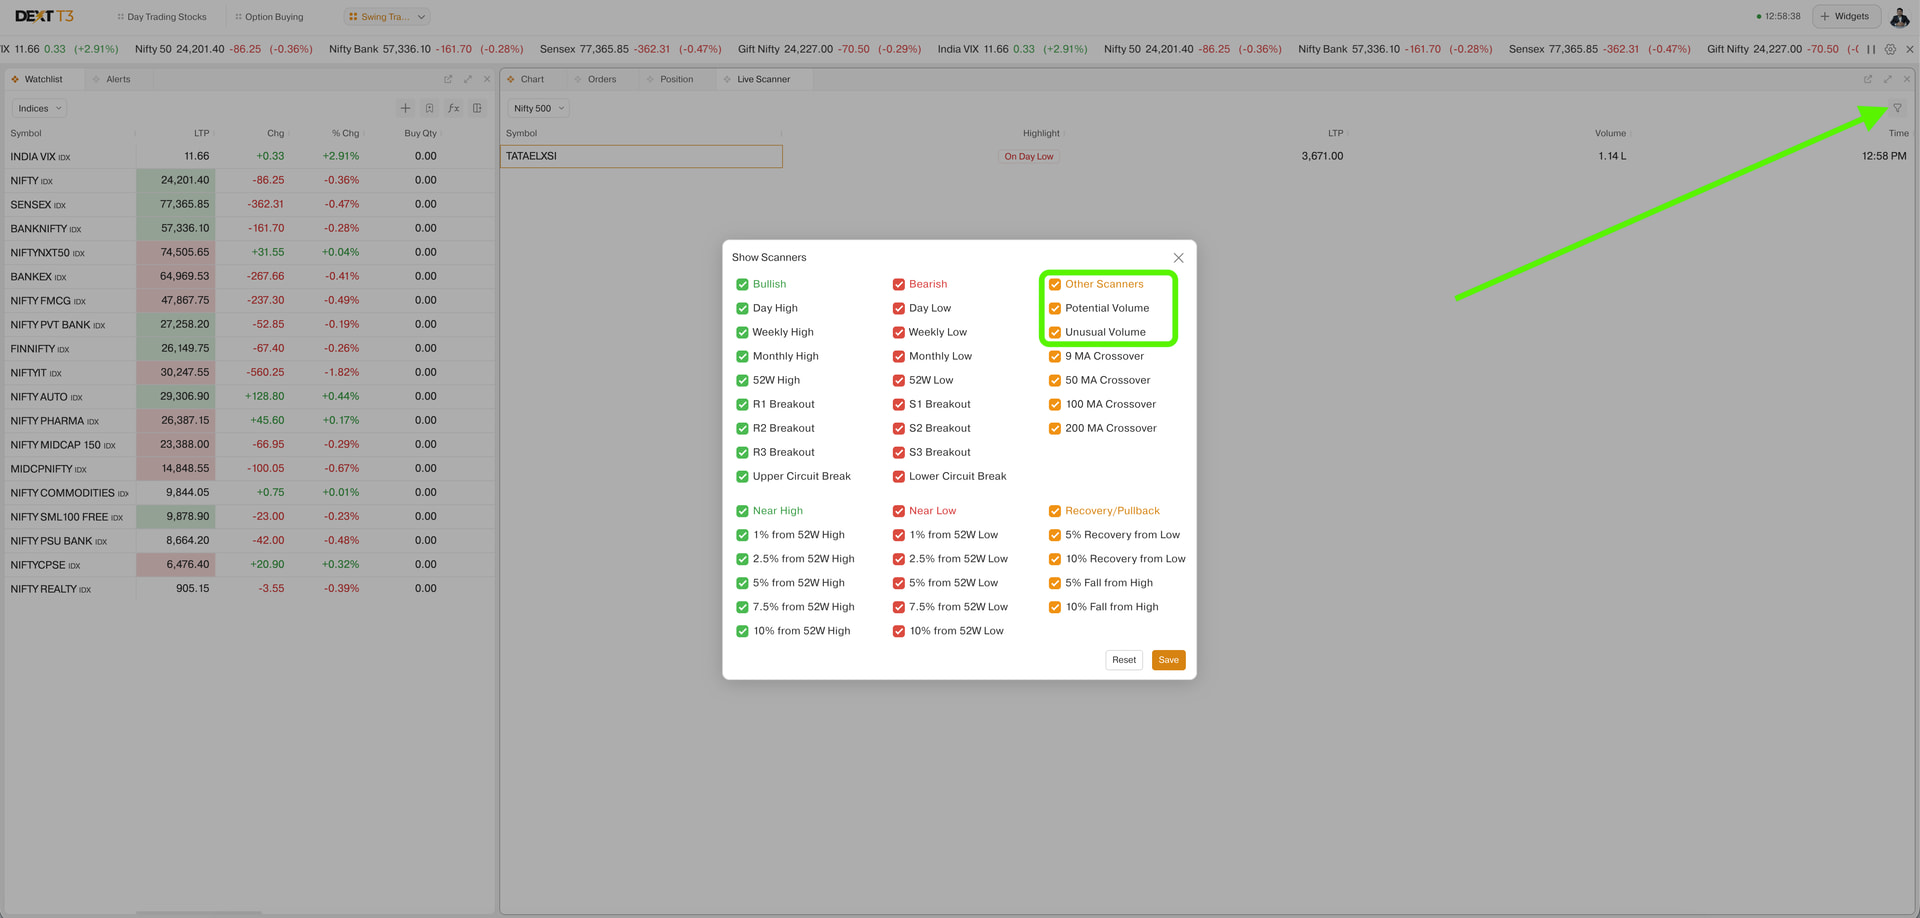Image resolution: width=1920 pixels, height=918 pixels.
Task: Click the DEXT T3 logo
Action: point(44,16)
